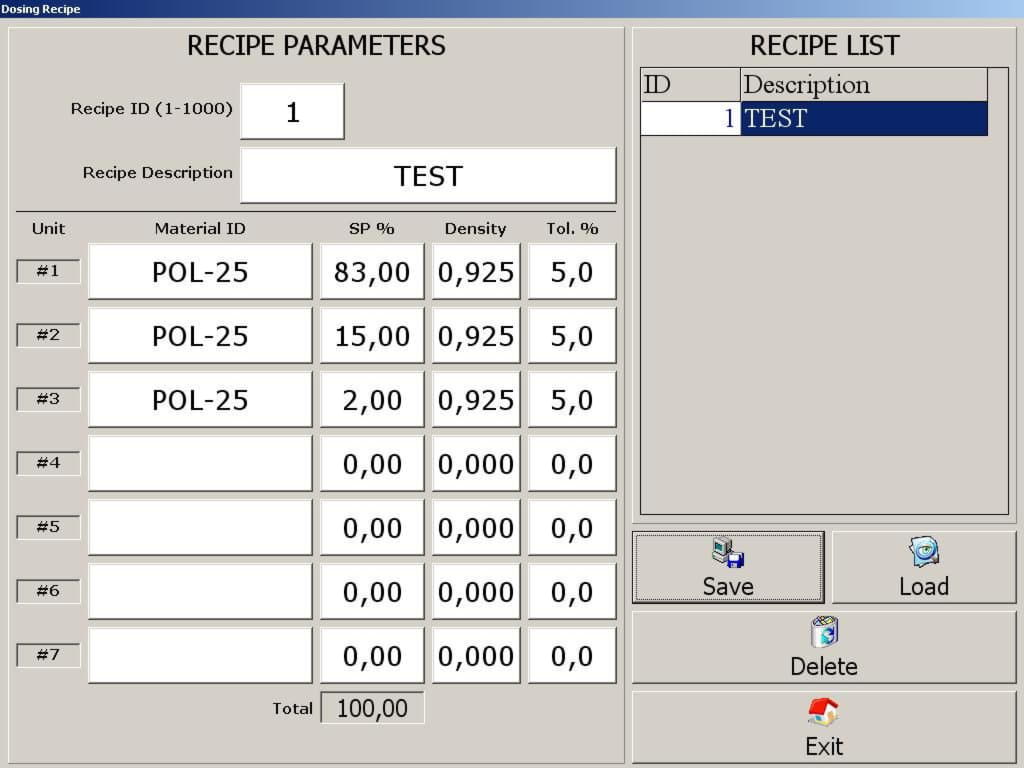1024x768 pixels.
Task: Select TEST recipe in Recipe List
Action: [862, 119]
